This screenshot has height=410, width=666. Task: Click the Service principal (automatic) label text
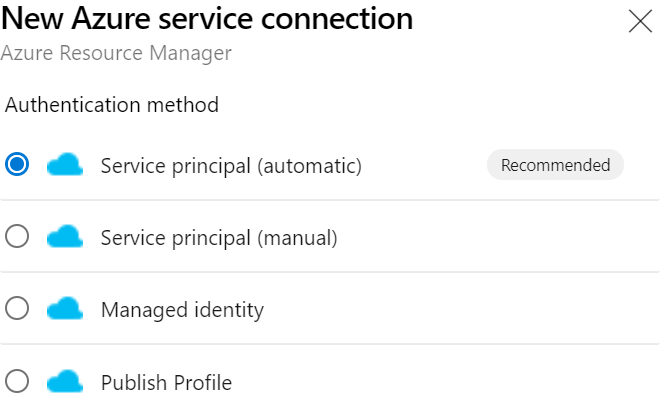[x=231, y=165]
